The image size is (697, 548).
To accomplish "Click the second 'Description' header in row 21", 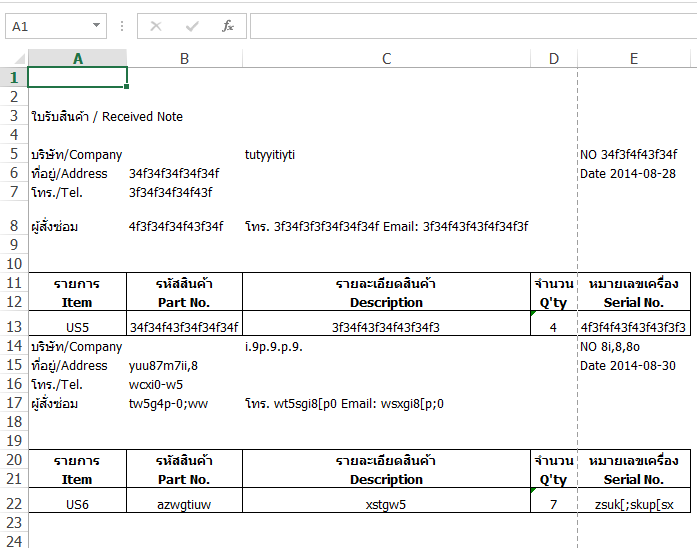I will coord(386,480).
